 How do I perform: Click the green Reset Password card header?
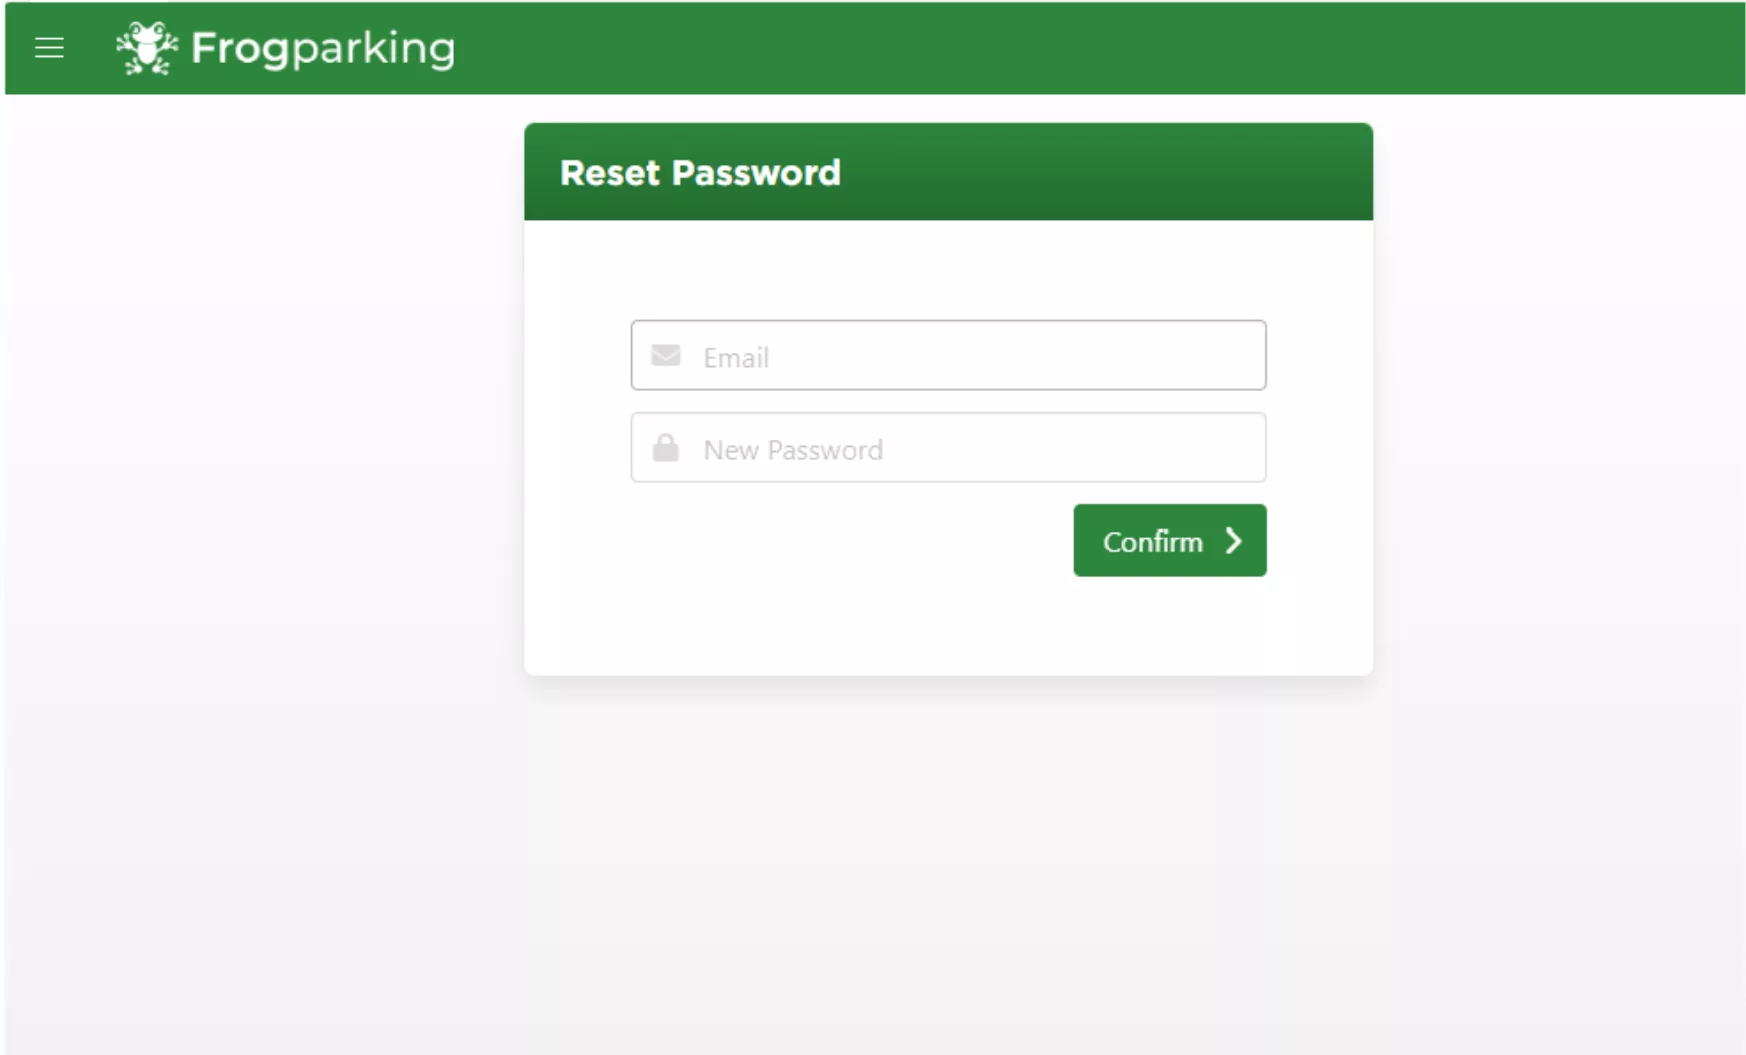pyautogui.click(x=1100, y=172)
